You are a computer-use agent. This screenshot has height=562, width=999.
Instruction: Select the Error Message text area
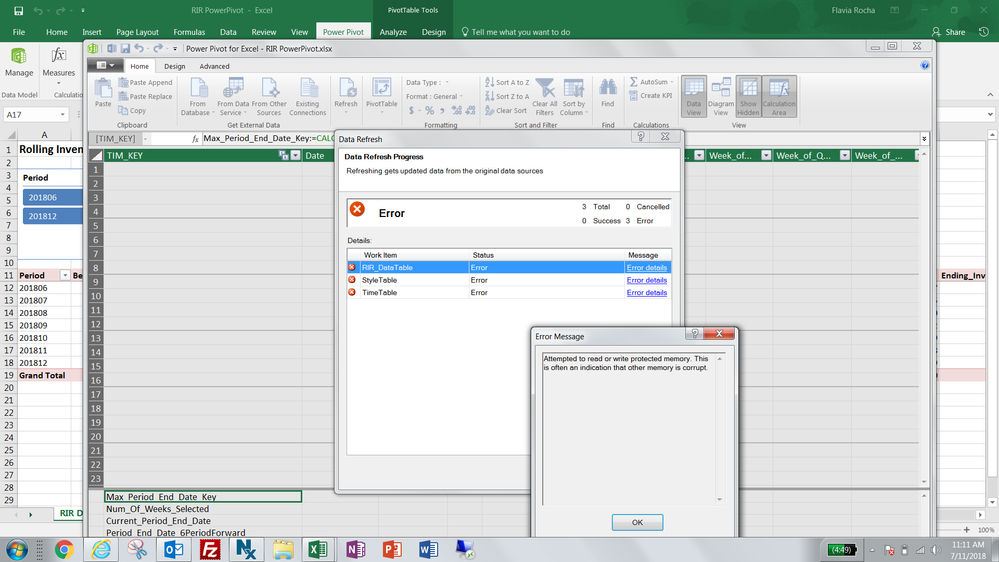633,428
